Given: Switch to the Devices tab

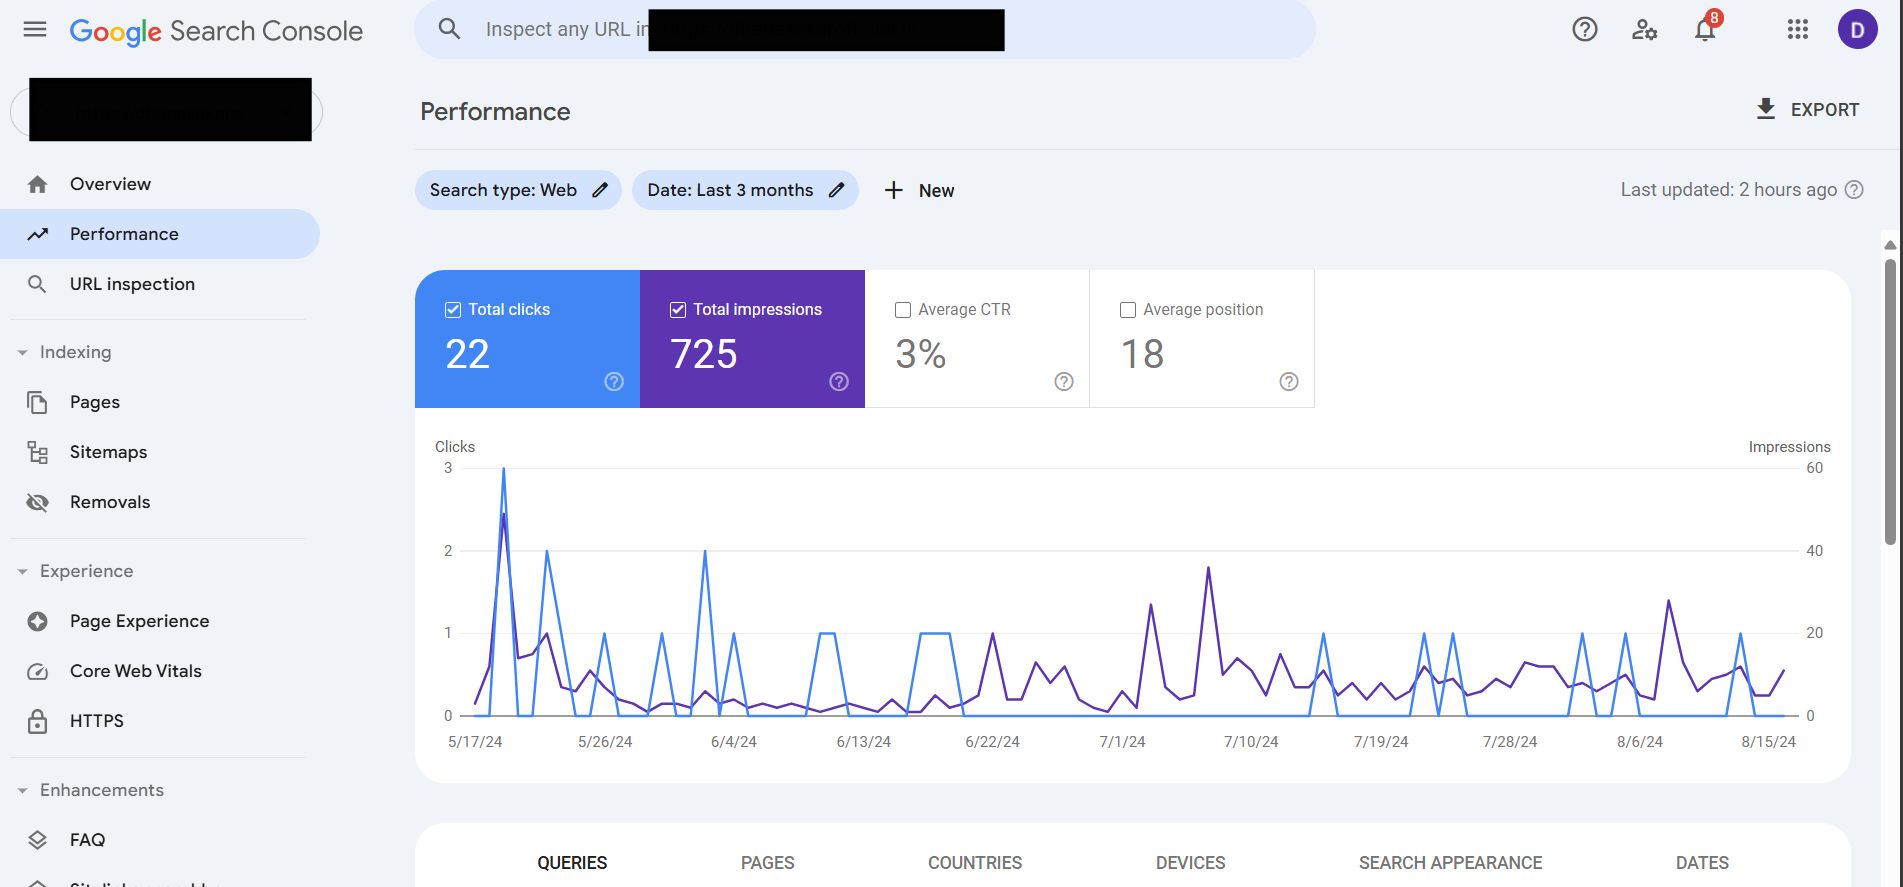Looking at the screenshot, I should pyautogui.click(x=1191, y=863).
